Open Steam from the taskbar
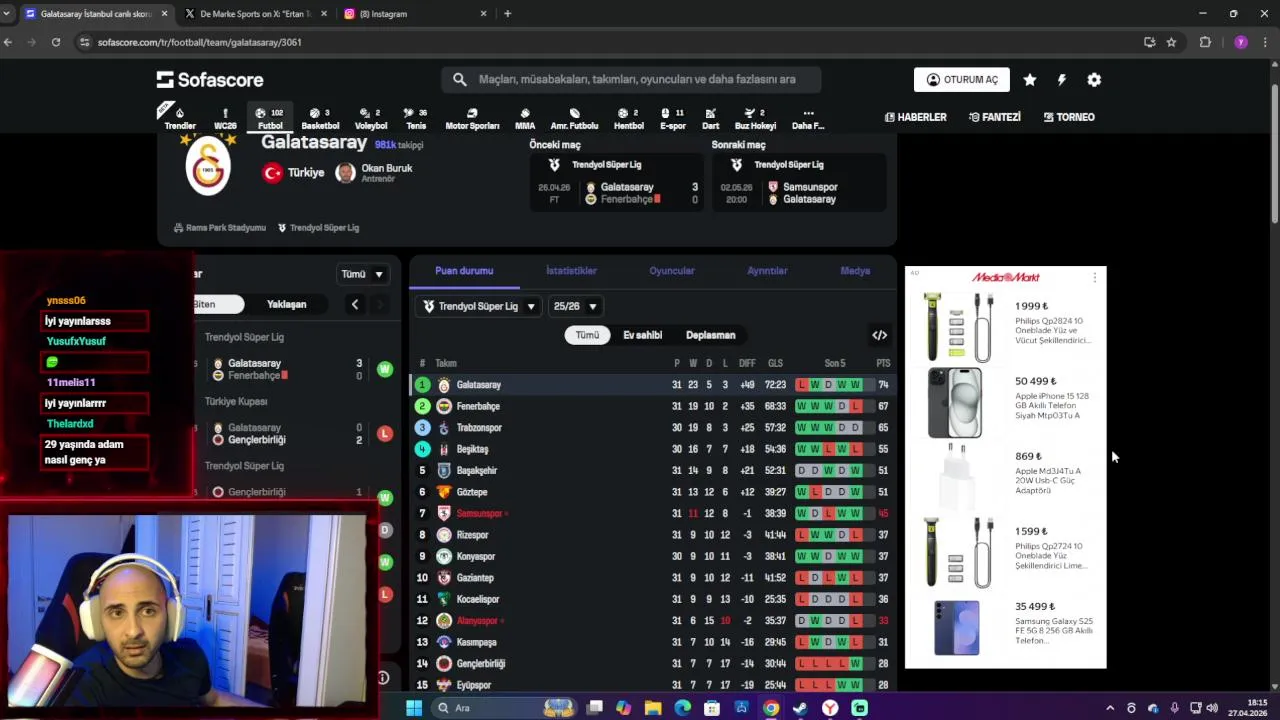This screenshot has width=1280, height=720. (x=800, y=708)
